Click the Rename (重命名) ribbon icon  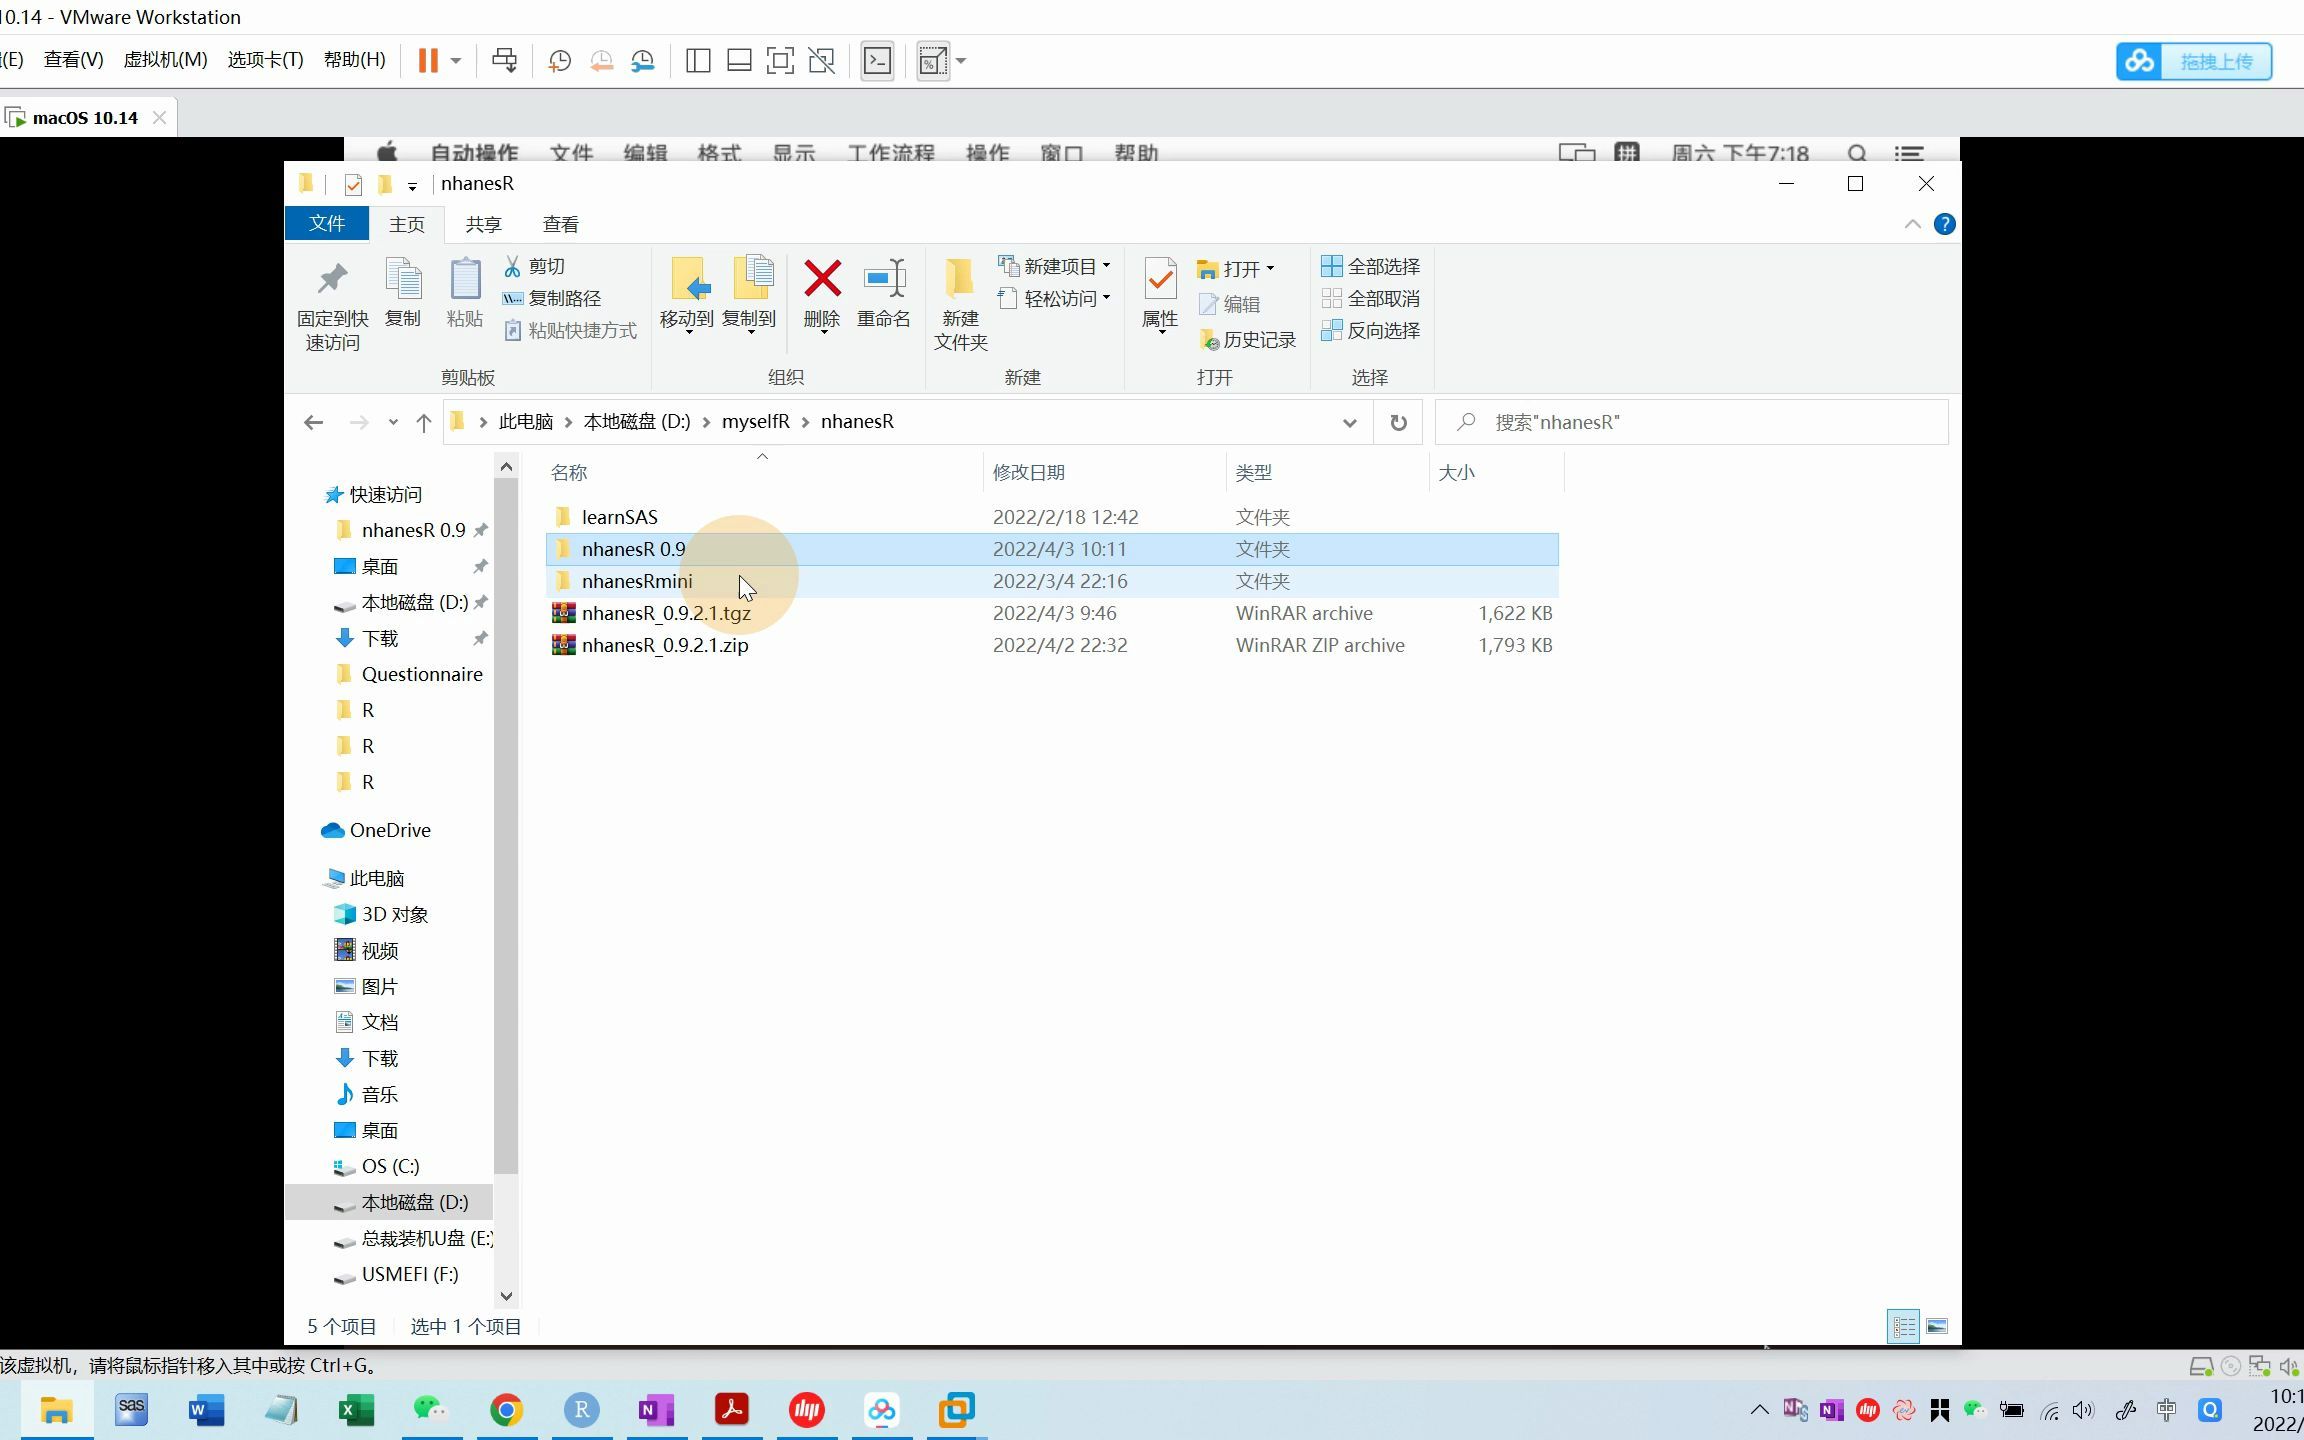click(884, 280)
